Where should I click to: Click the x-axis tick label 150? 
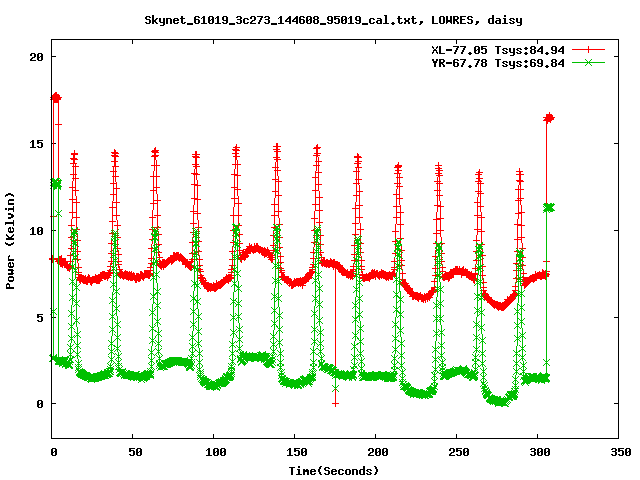(x=295, y=451)
